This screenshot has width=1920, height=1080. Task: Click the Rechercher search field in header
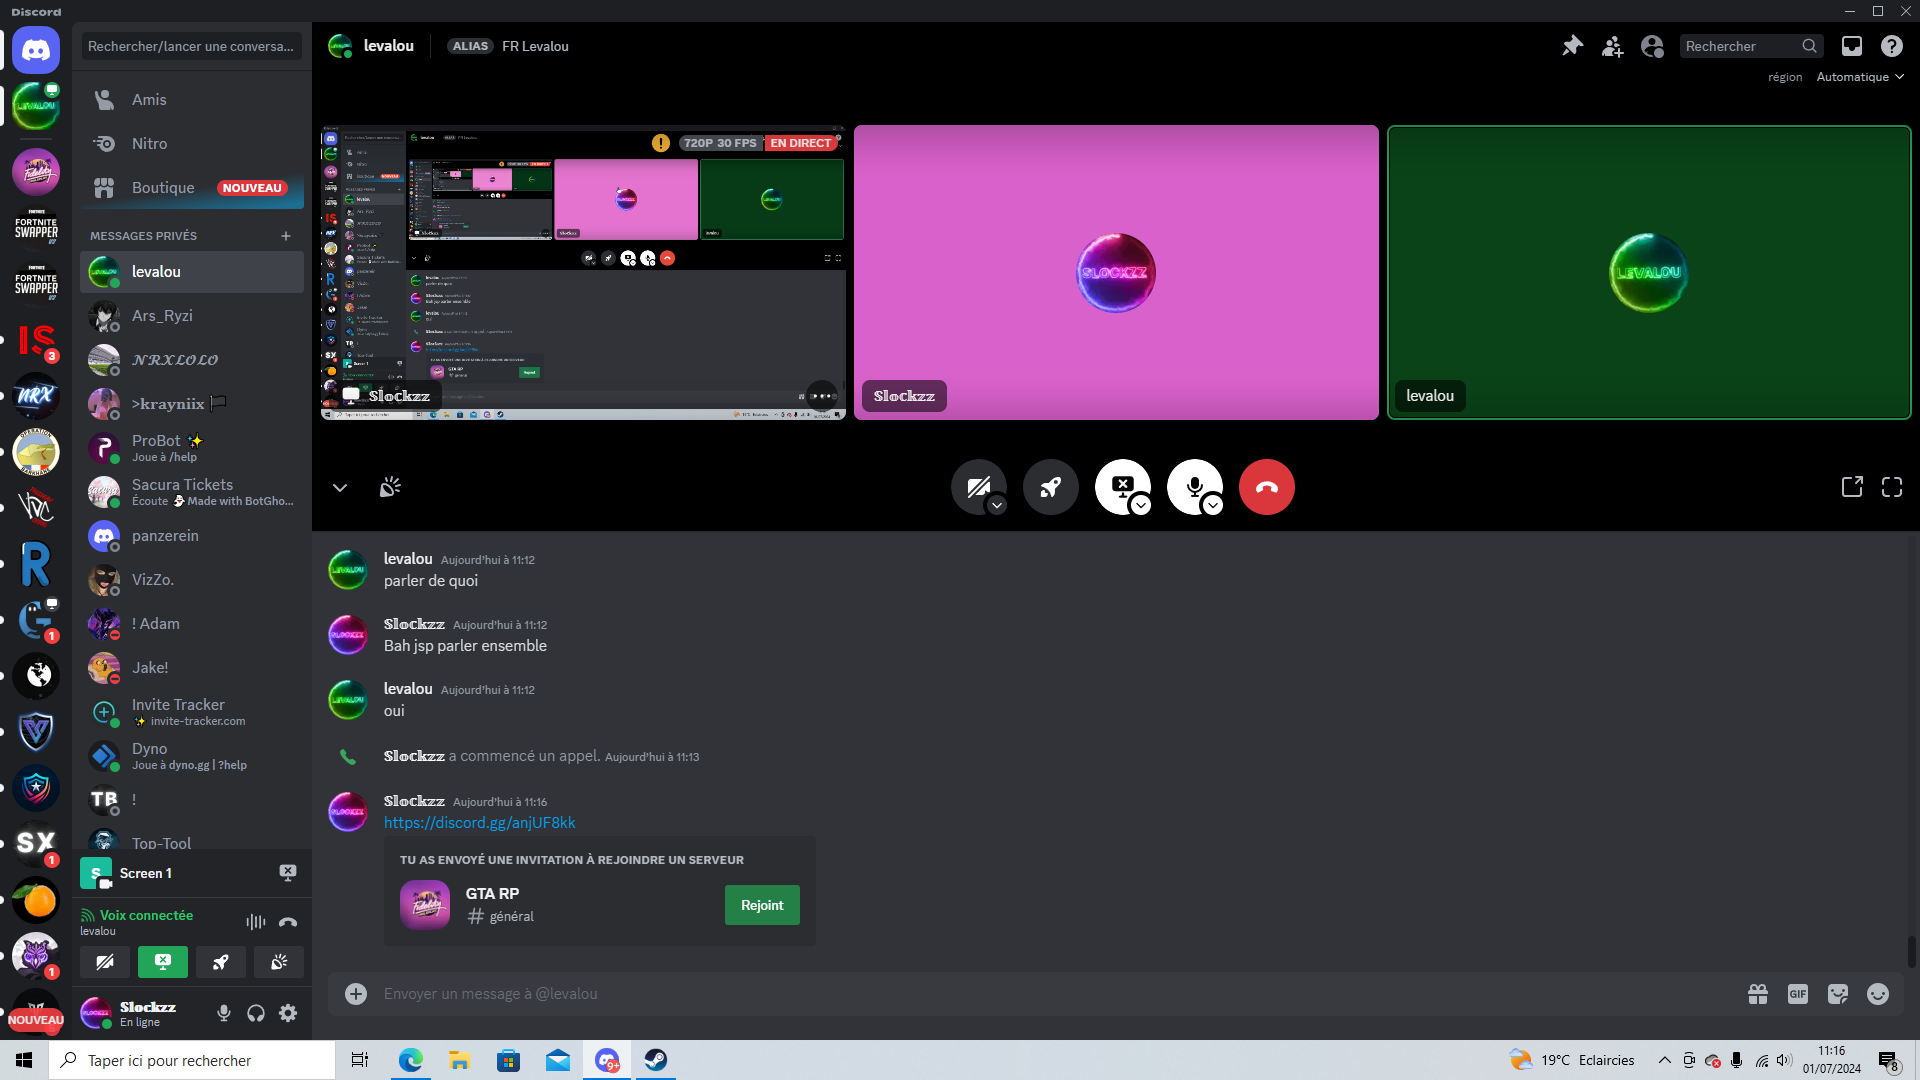[1751, 46]
